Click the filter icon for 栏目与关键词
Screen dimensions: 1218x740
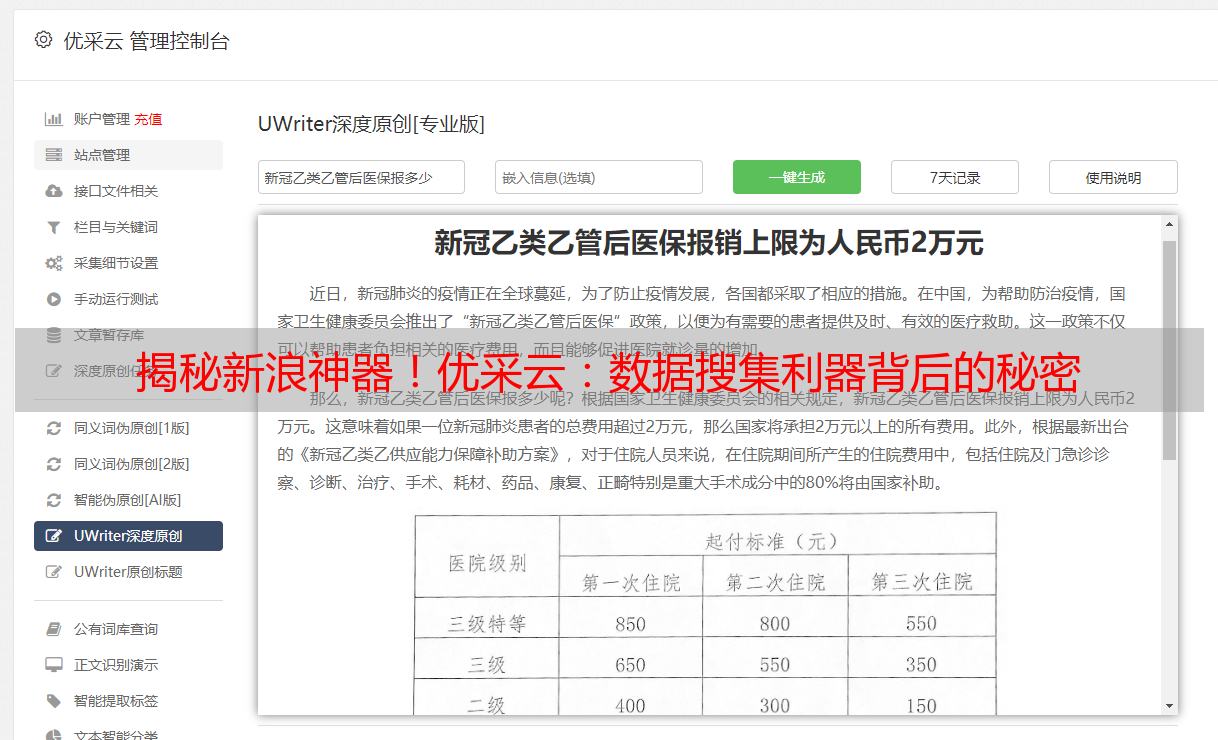click(x=54, y=227)
